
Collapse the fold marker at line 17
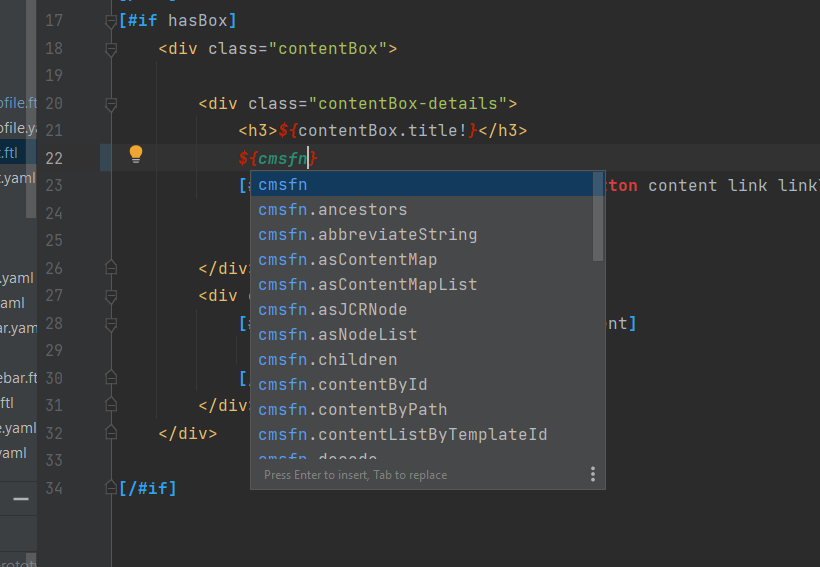(x=111, y=21)
